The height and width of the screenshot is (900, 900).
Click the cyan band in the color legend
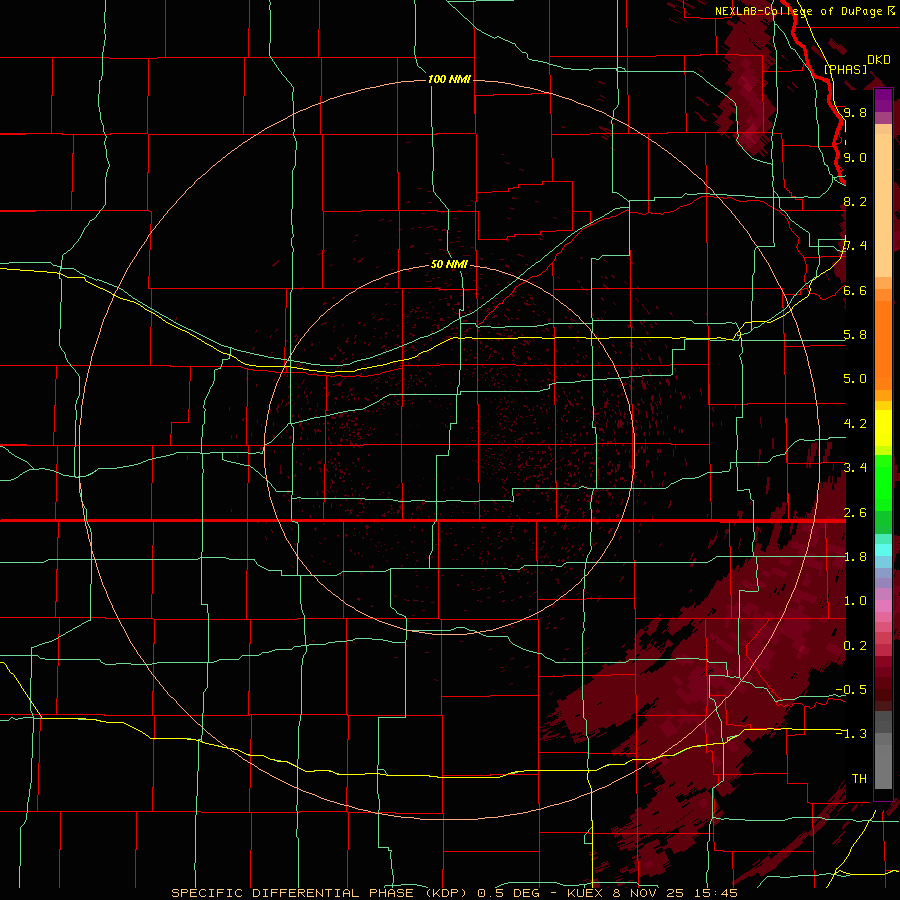[883, 549]
